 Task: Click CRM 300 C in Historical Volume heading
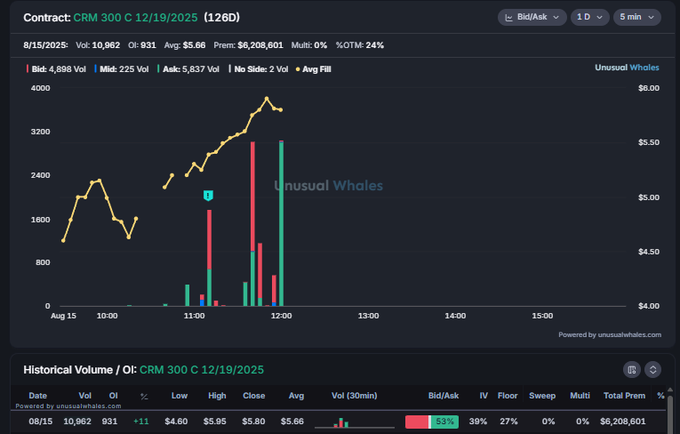[201, 370]
